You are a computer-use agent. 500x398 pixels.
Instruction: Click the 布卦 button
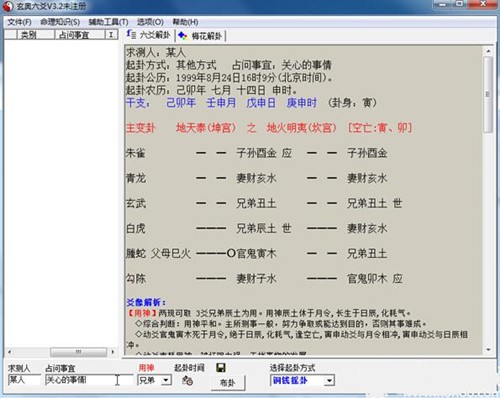coord(228,383)
